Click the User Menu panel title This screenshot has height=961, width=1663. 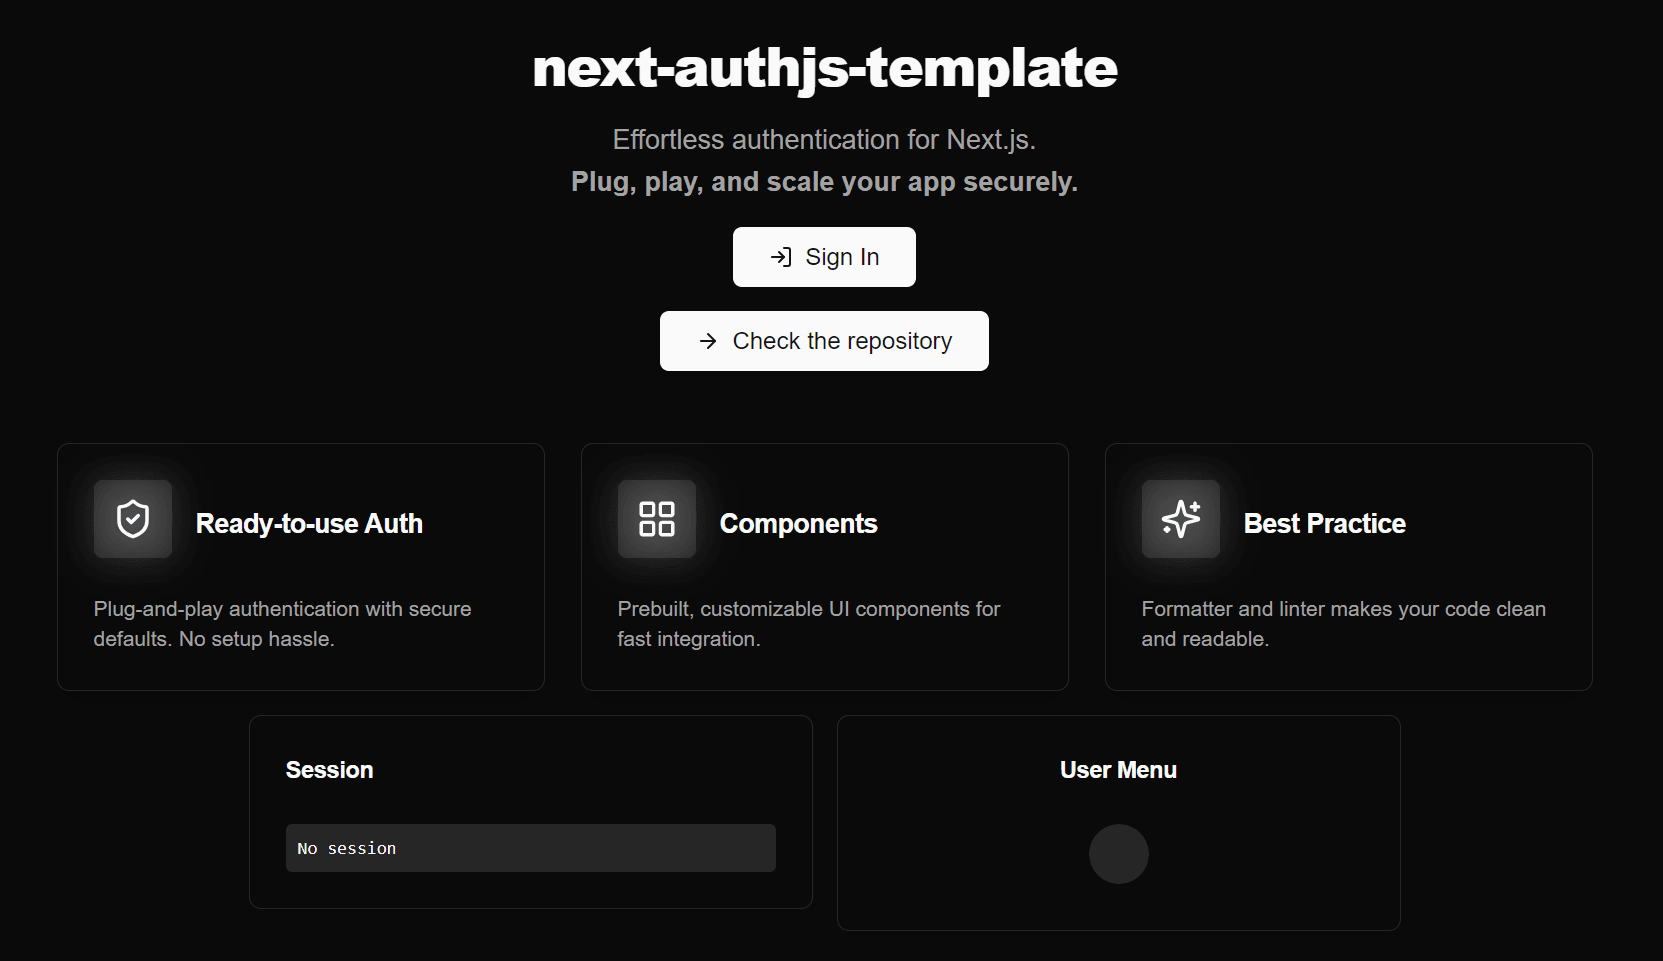click(x=1118, y=770)
